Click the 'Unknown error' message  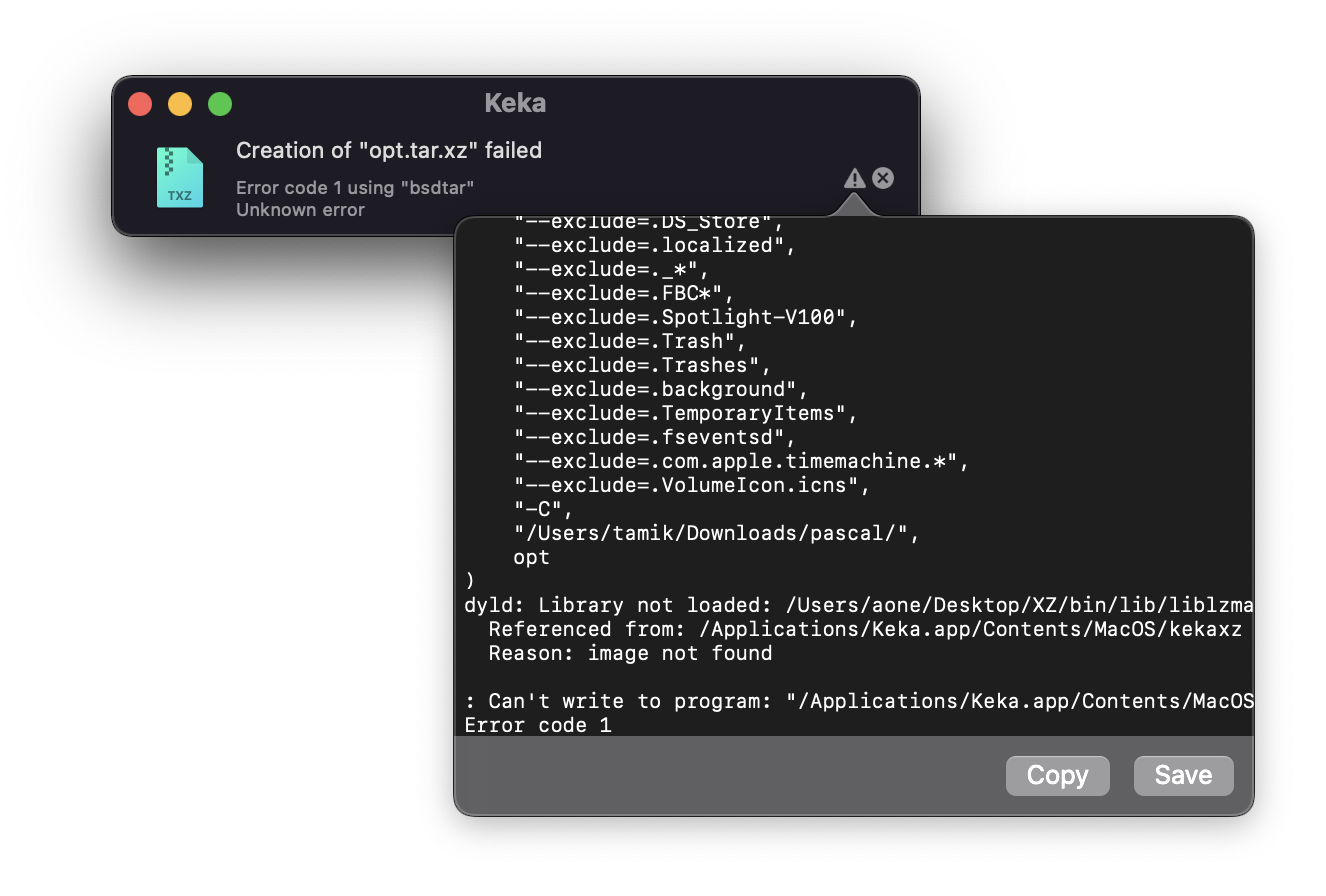300,210
